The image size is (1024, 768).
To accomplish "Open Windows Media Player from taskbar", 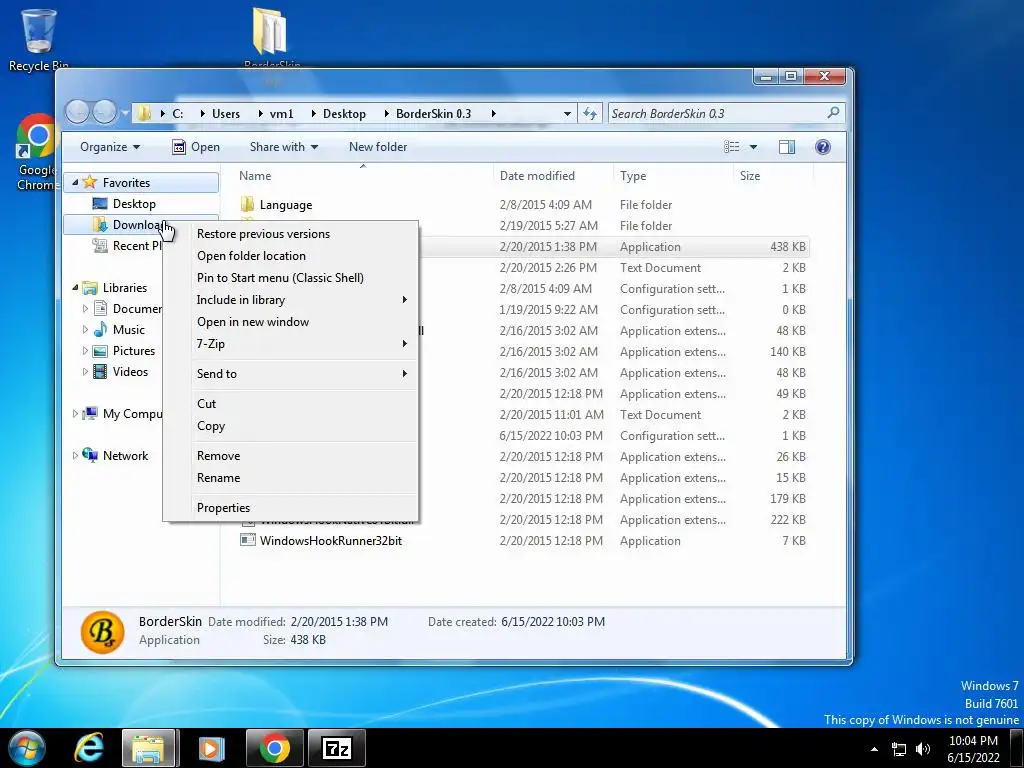I will [x=211, y=748].
